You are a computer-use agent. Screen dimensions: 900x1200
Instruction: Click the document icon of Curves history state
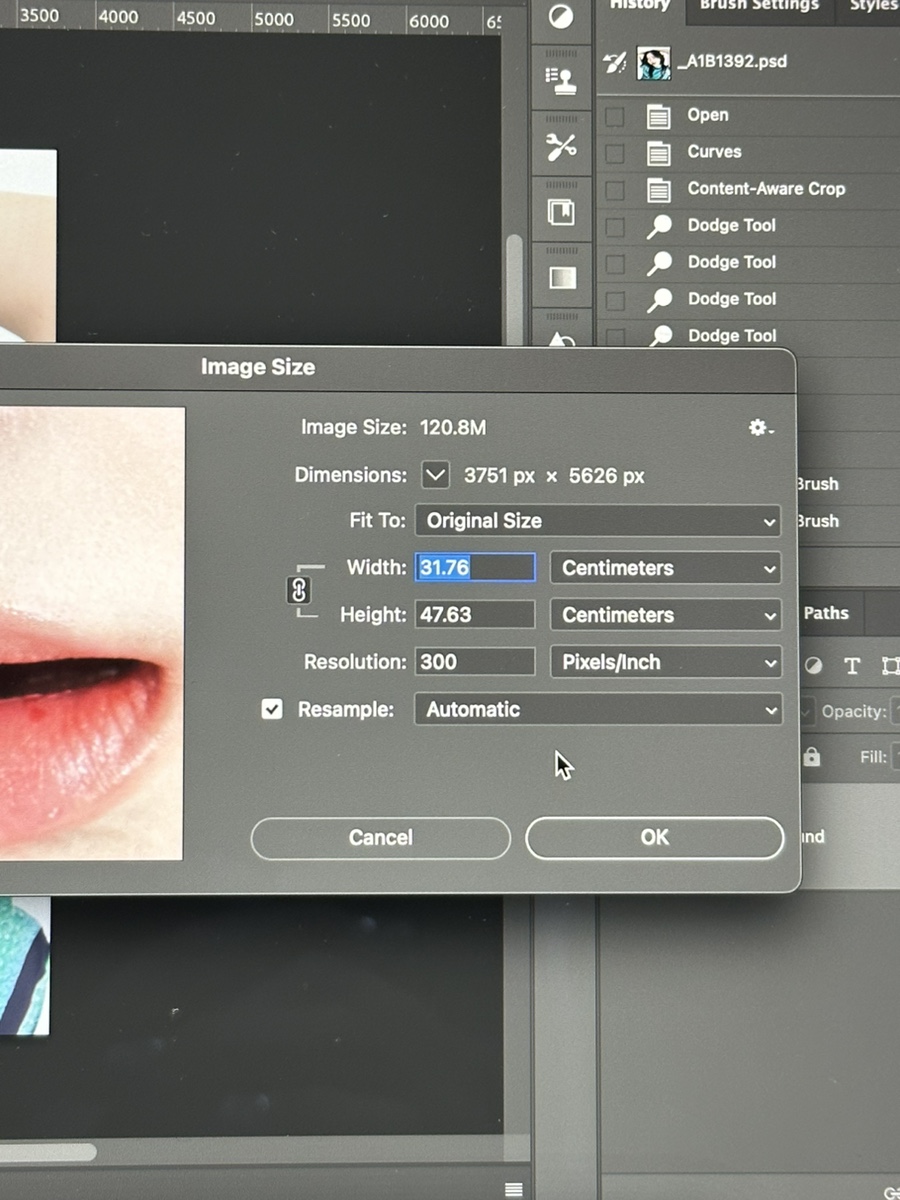[x=658, y=153]
